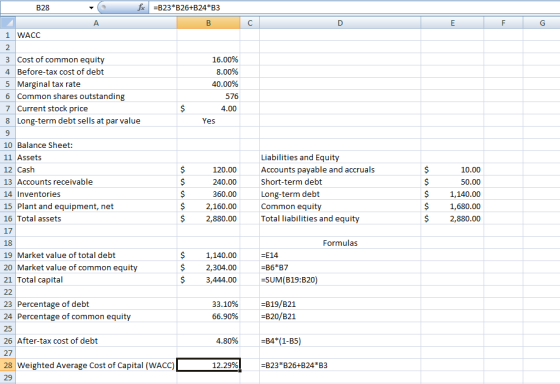560x384 pixels.
Task: Click the =B23*B26+B24*B3 text in column D
Action: [294, 365]
